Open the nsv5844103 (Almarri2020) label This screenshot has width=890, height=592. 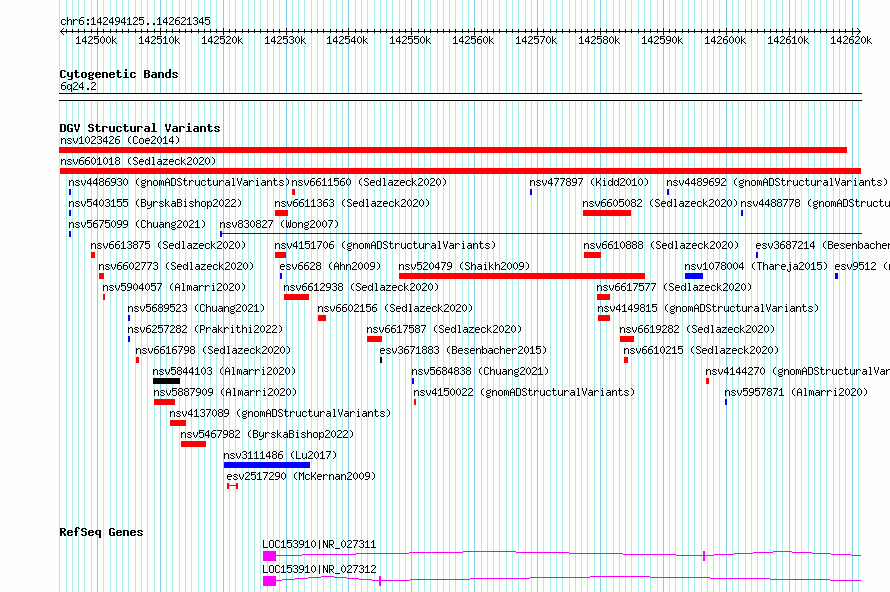click(224, 371)
